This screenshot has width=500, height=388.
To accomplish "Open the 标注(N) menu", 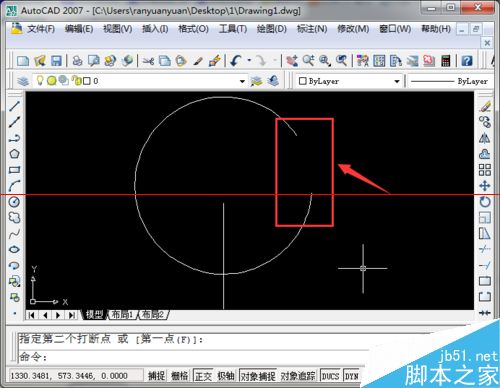I will point(312,29).
